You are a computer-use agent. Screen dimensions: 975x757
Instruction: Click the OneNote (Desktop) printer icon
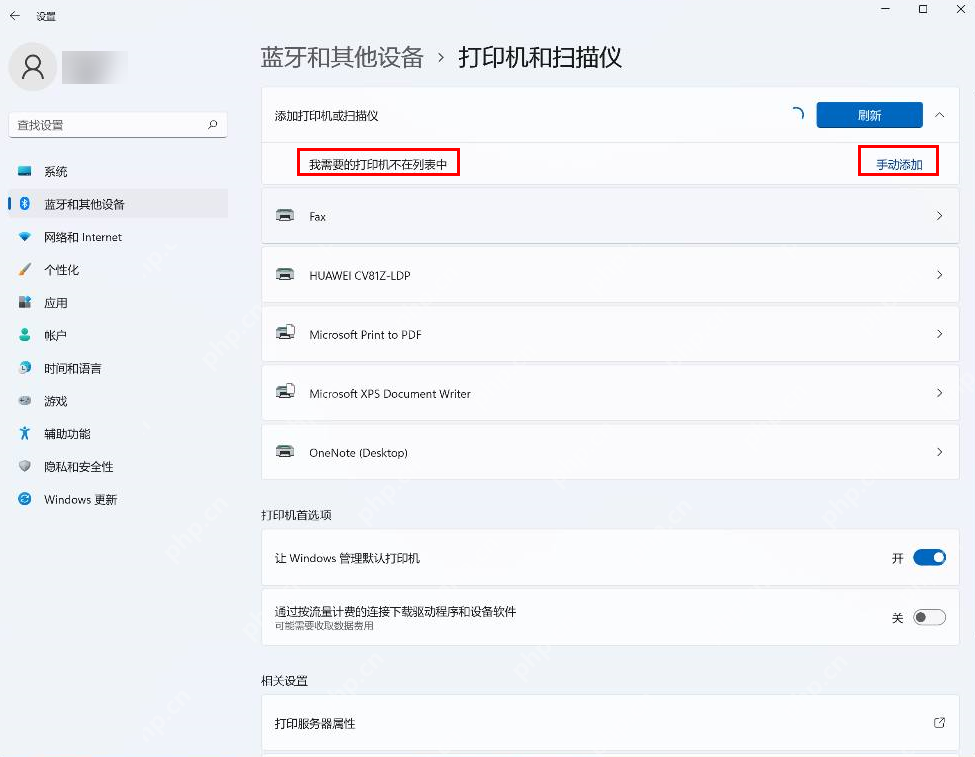(x=285, y=452)
